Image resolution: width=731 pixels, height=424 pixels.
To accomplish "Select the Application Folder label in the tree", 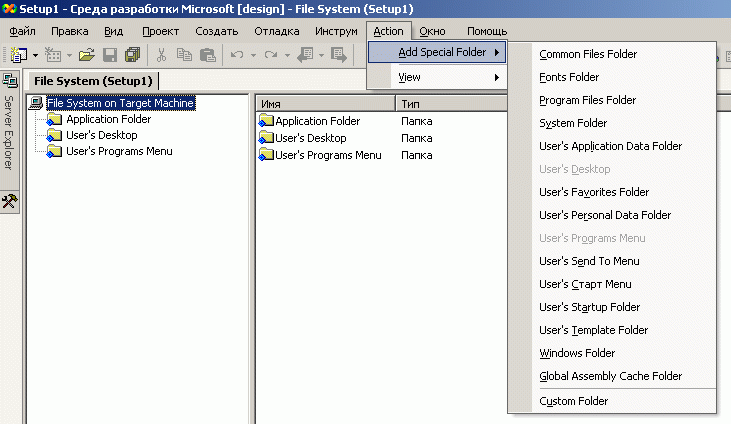I will (x=109, y=119).
